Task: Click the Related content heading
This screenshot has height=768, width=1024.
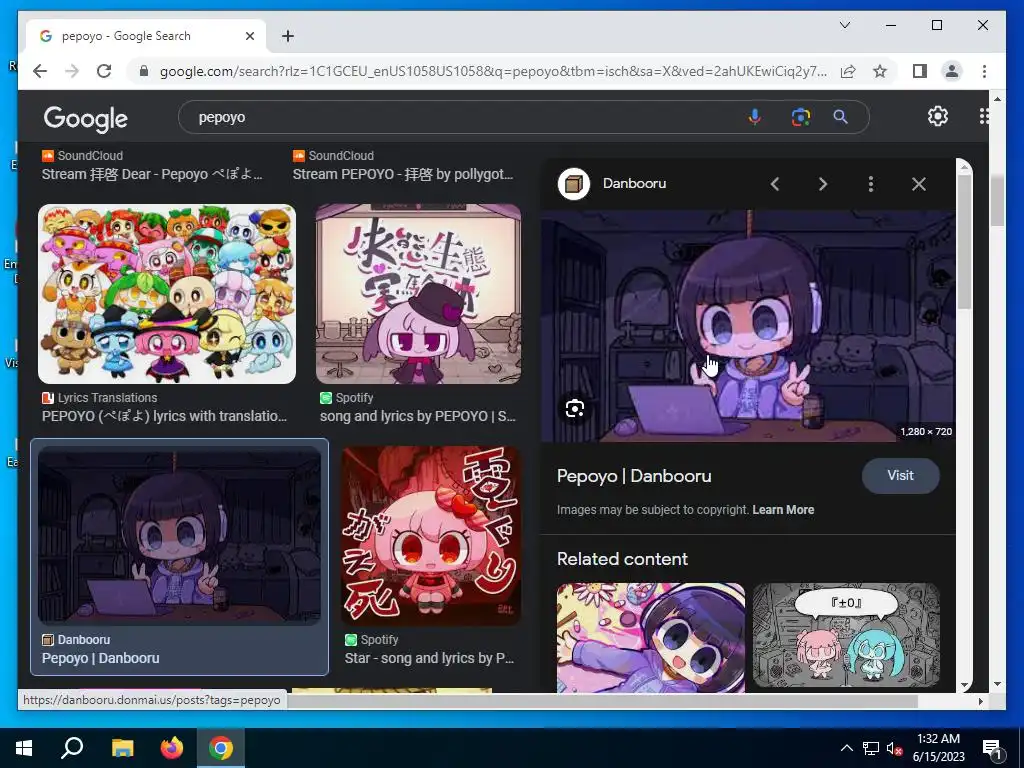Action: click(622, 559)
